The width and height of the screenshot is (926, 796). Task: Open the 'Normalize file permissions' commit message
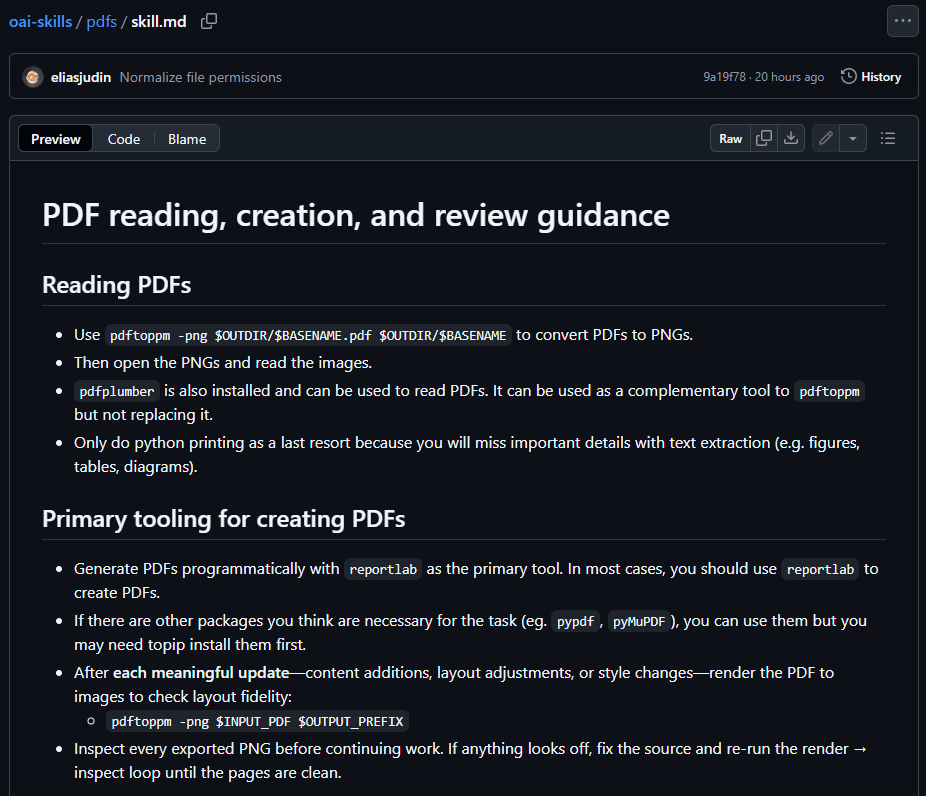pyautogui.click(x=200, y=77)
